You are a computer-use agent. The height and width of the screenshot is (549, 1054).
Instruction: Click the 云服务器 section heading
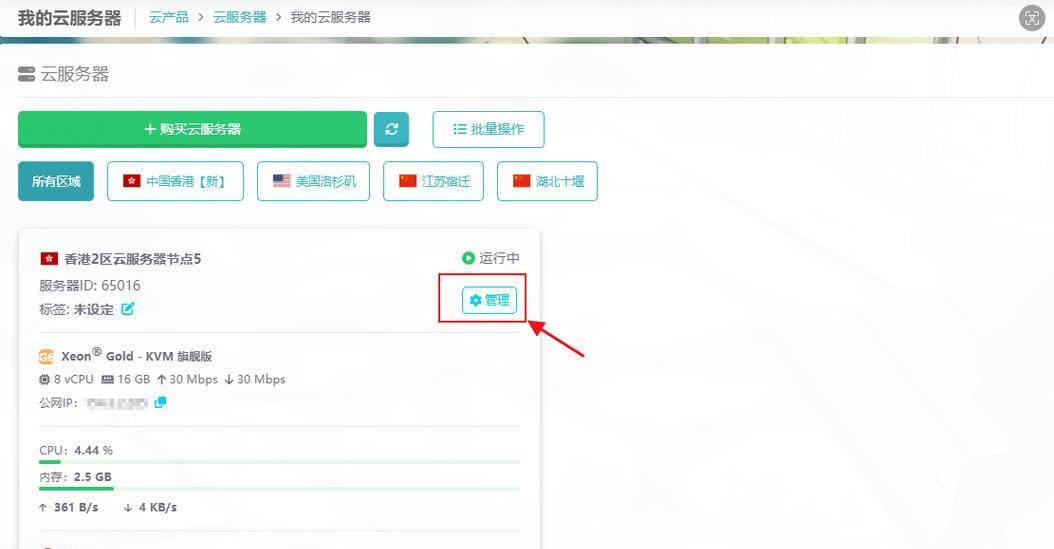(x=75, y=74)
